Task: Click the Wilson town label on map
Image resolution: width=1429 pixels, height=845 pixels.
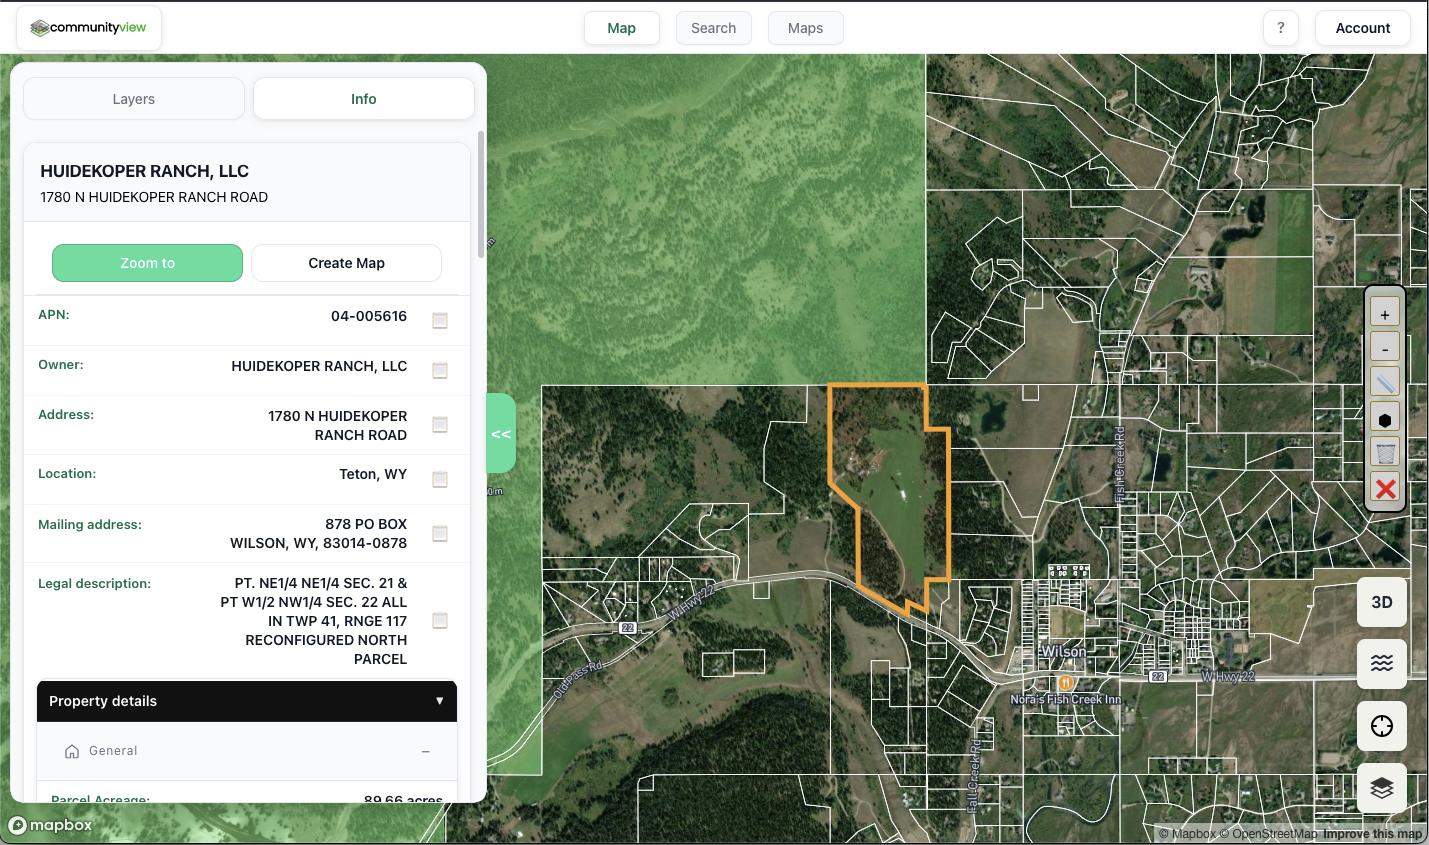Action: click(1063, 652)
